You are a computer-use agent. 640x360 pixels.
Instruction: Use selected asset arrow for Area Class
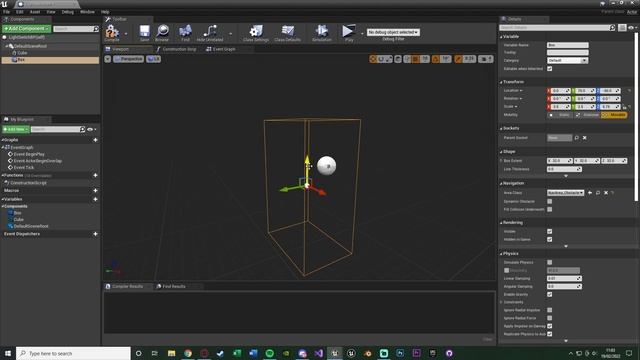point(590,193)
